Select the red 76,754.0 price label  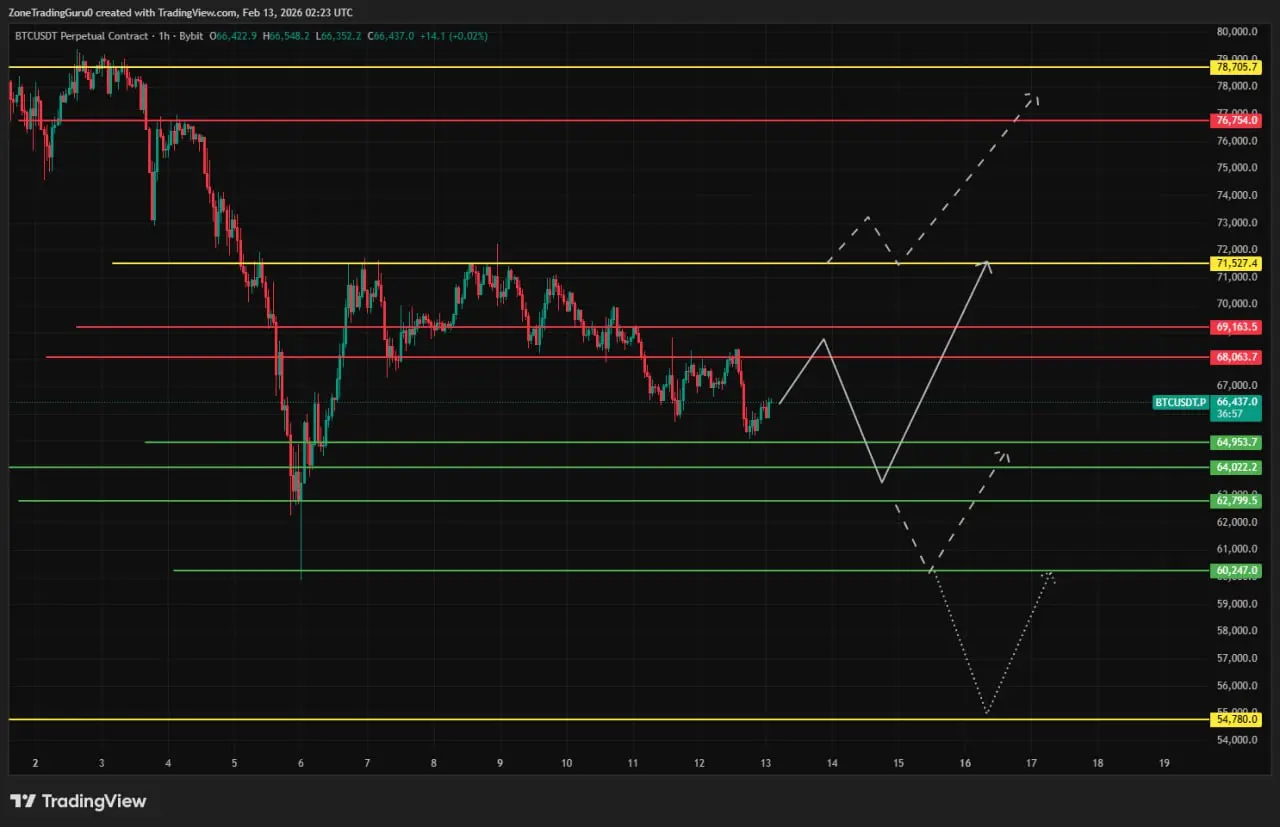tap(1235, 120)
